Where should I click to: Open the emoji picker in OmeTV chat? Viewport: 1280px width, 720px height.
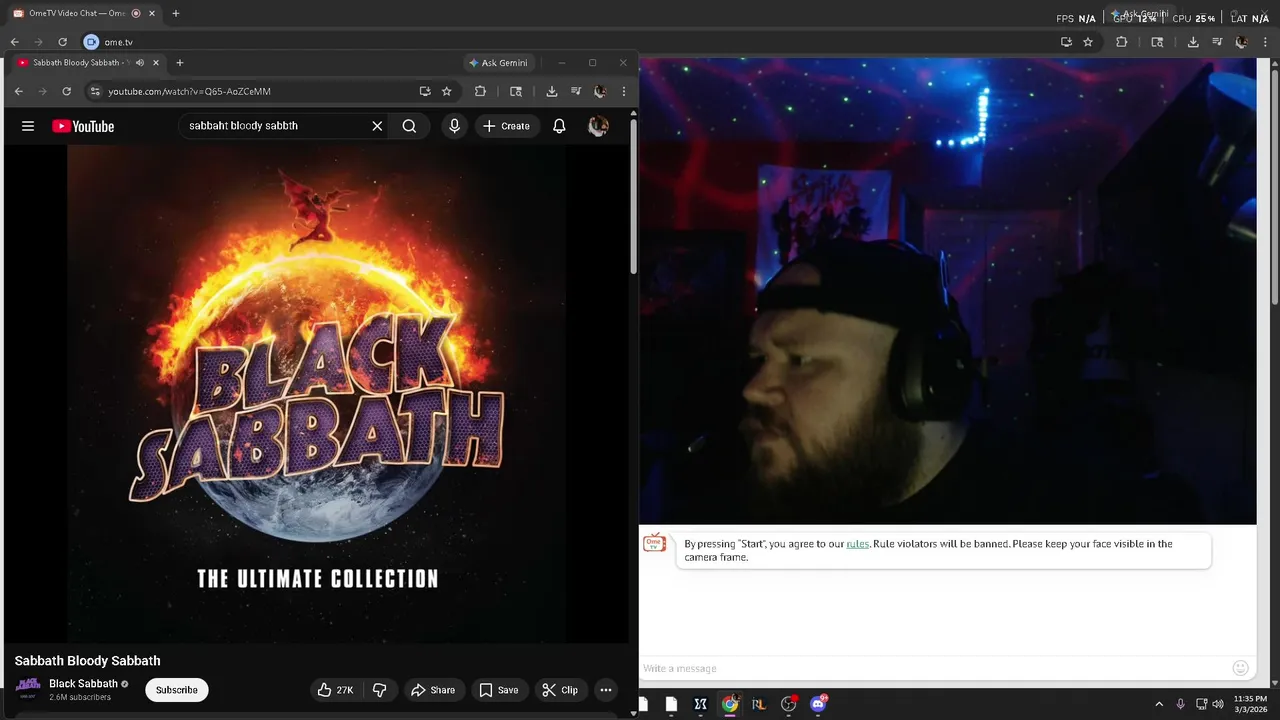[x=1241, y=668]
